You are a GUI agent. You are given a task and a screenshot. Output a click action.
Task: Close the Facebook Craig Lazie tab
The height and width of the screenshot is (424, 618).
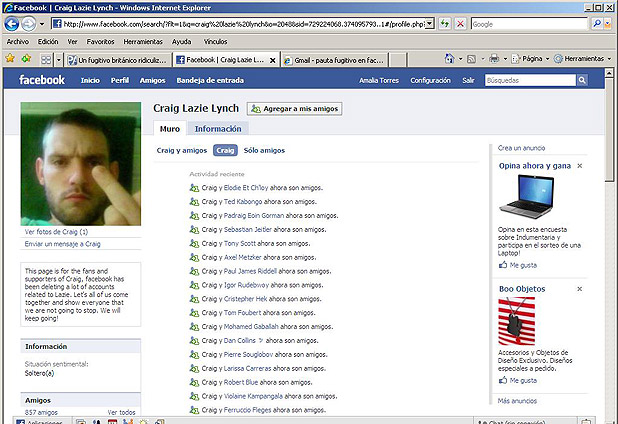click(x=272, y=60)
